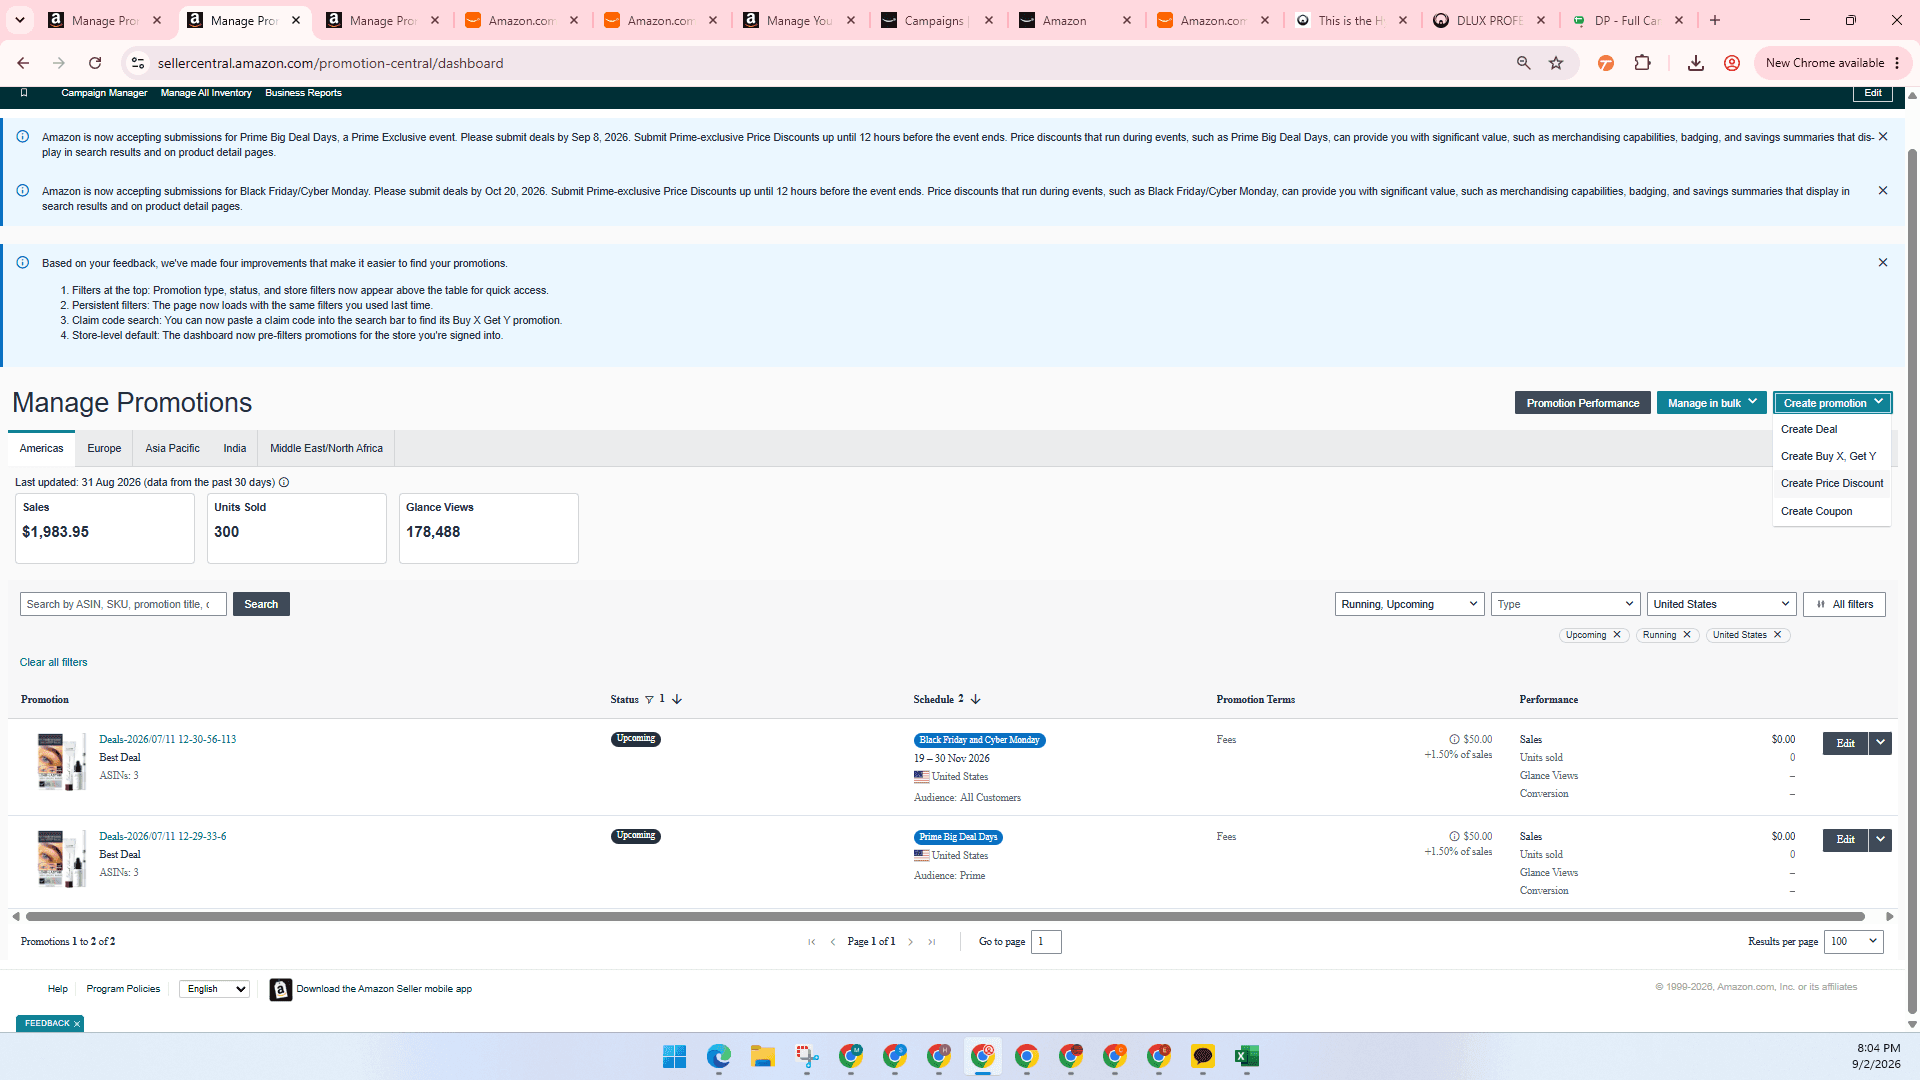Click the Status column filter icon
The height and width of the screenshot is (1080, 1920).
click(649, 700)
